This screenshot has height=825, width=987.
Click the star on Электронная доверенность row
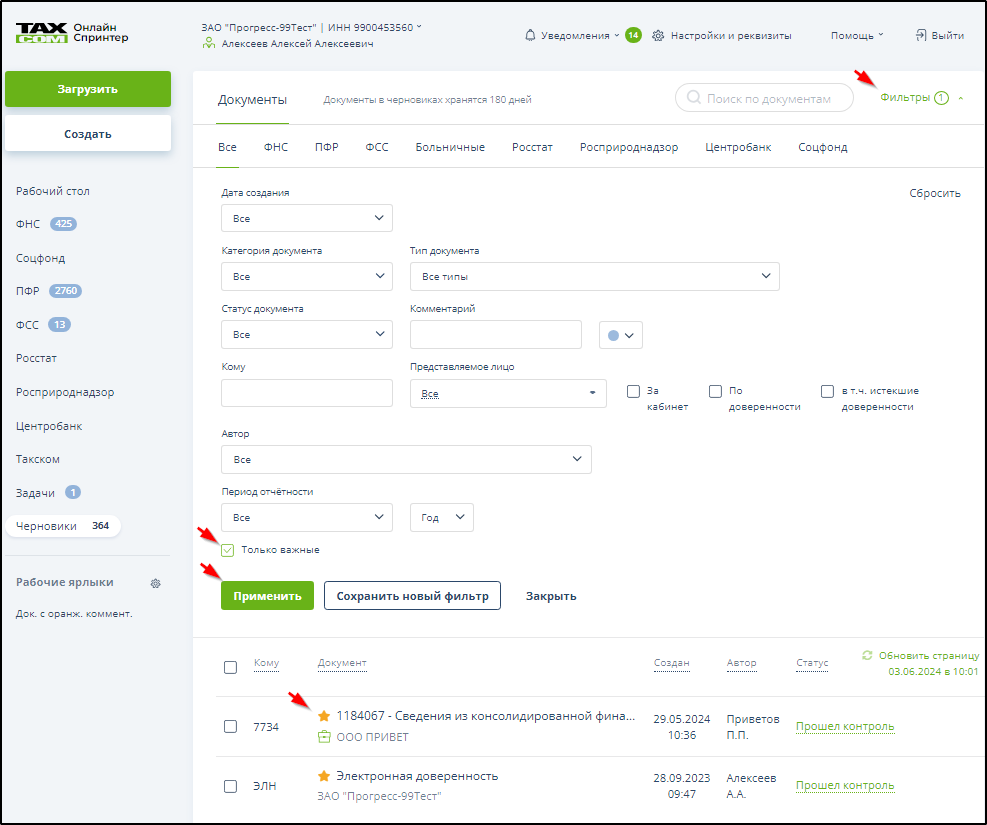(x=324, y=776)
